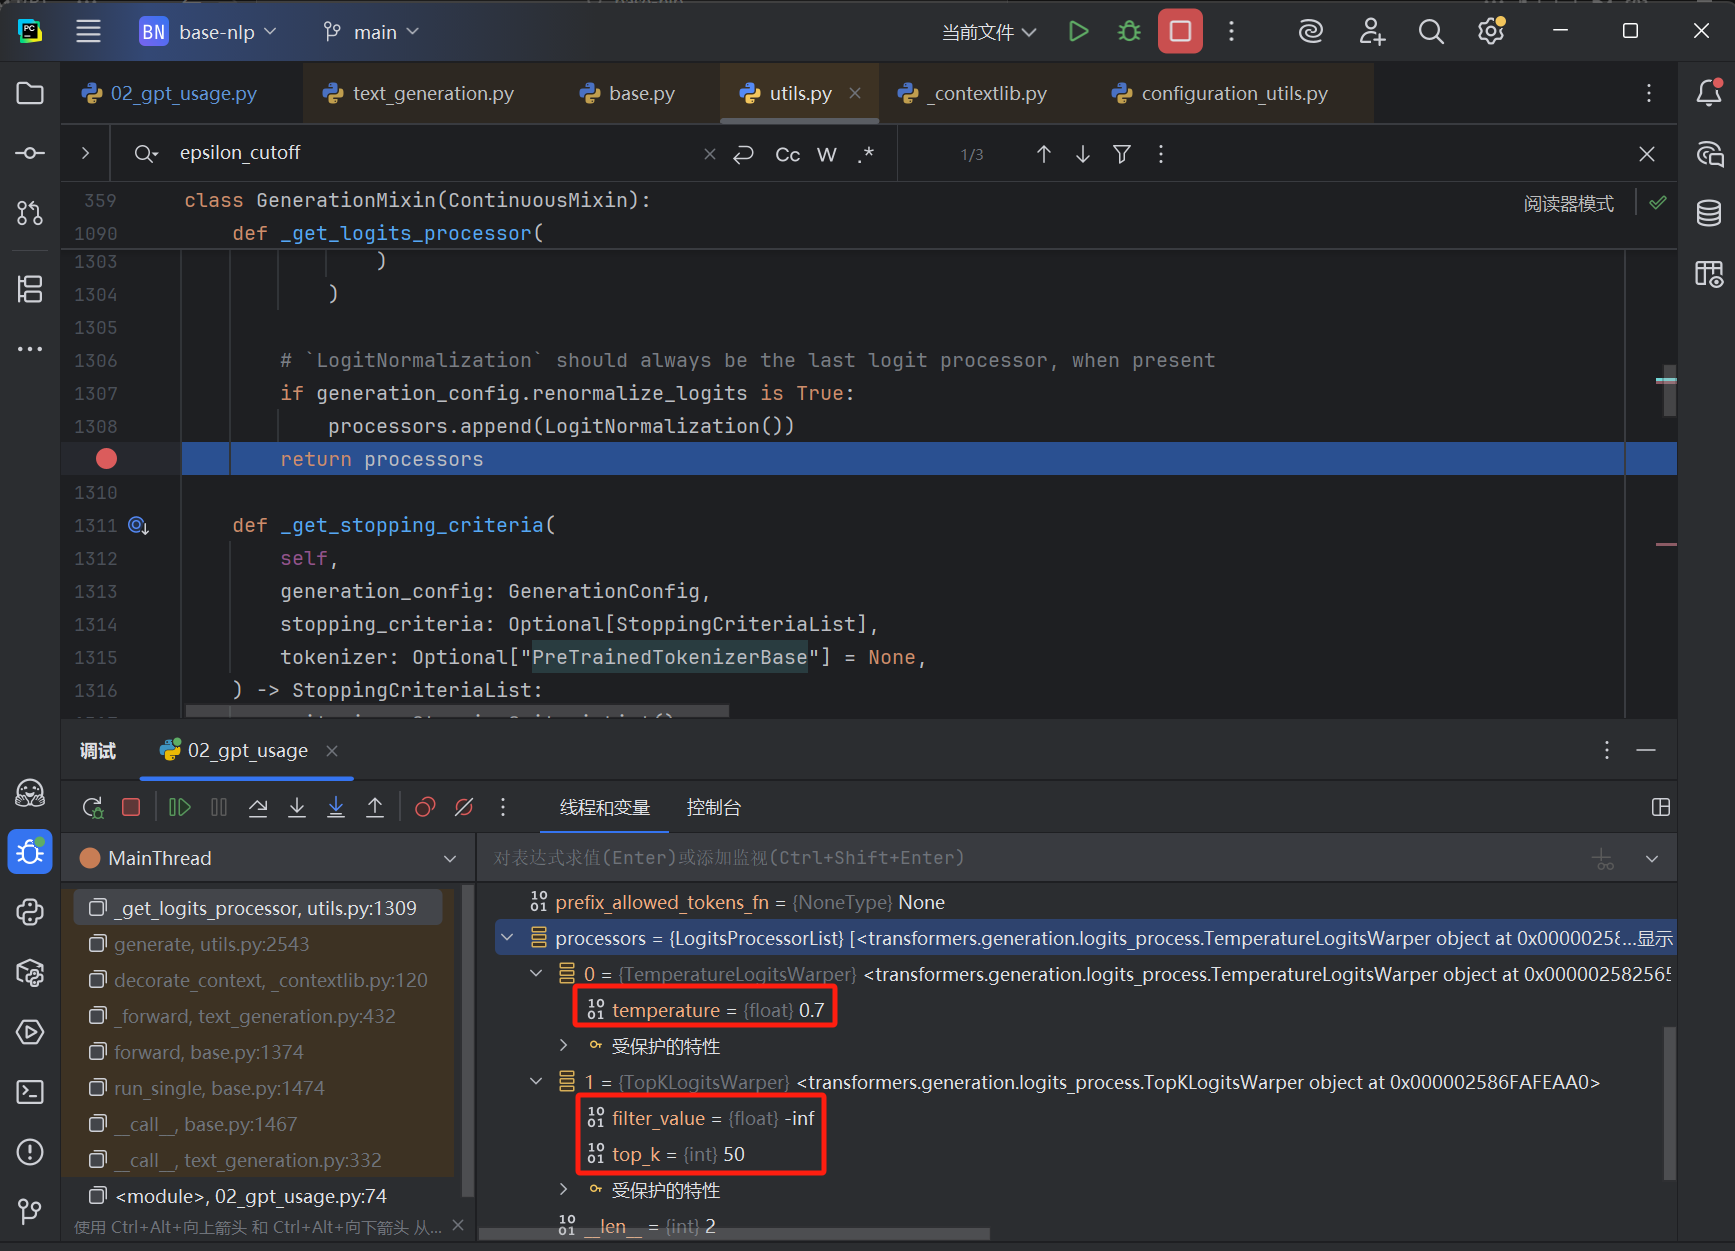Viewport: 1735px width, 1251px height.
Task: Toggle the Regex search option
Action: coord(866,154)
